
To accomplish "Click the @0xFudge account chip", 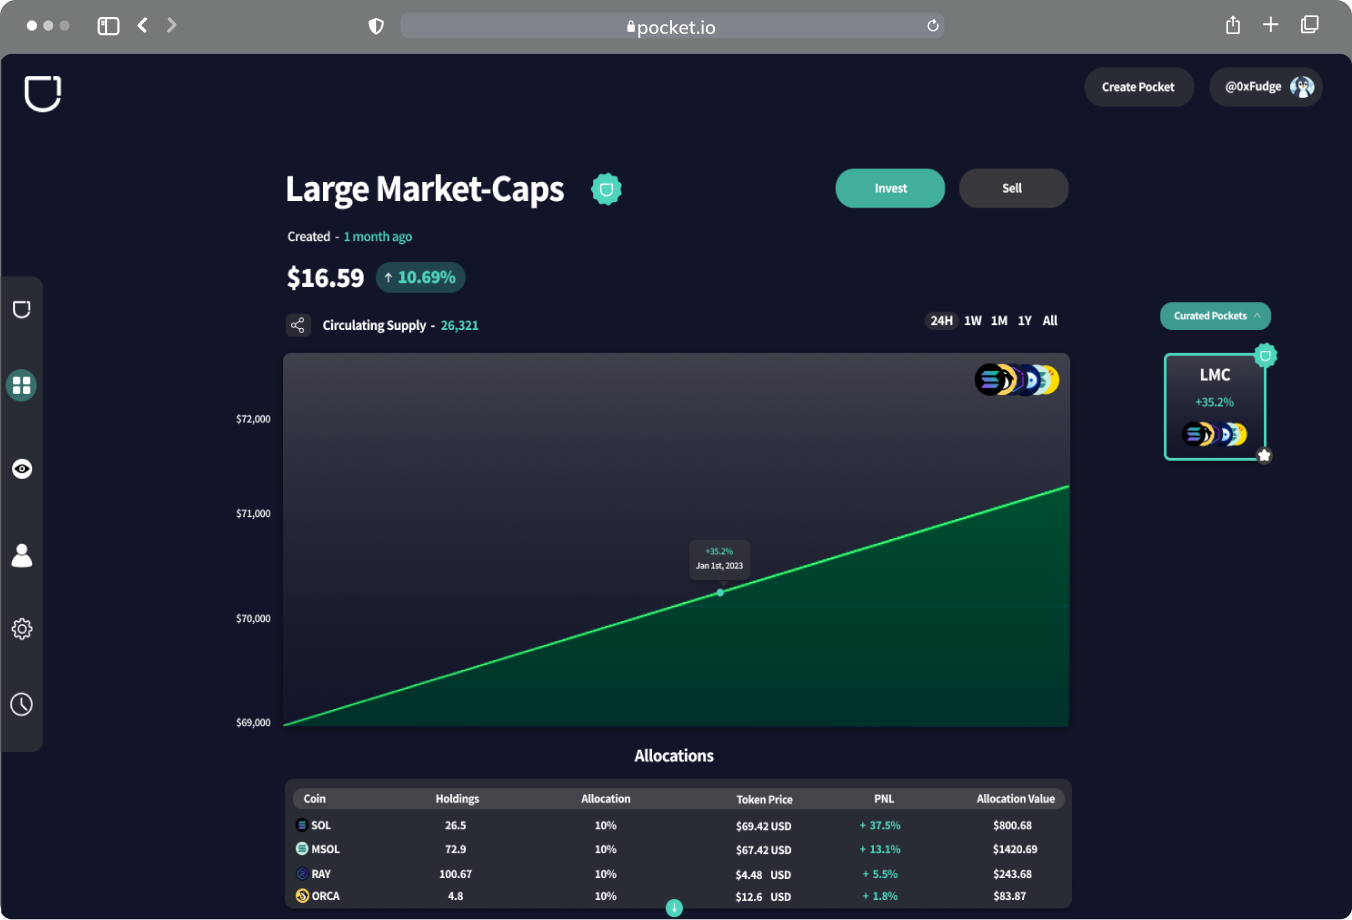I will click(1266, 87).
